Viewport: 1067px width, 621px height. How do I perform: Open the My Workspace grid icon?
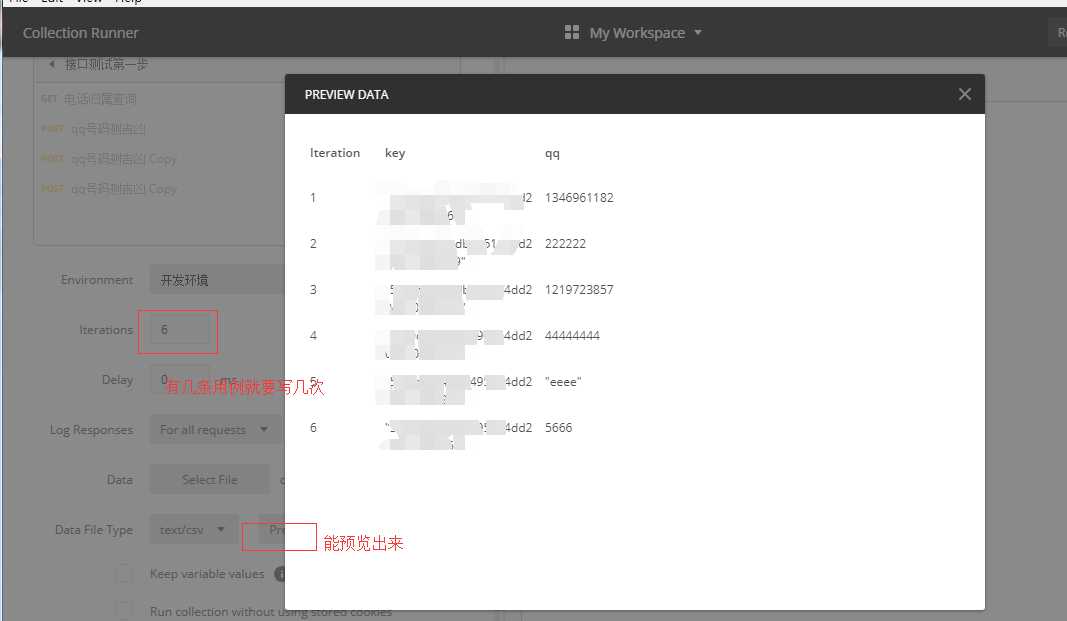click(x=572, y=33)
